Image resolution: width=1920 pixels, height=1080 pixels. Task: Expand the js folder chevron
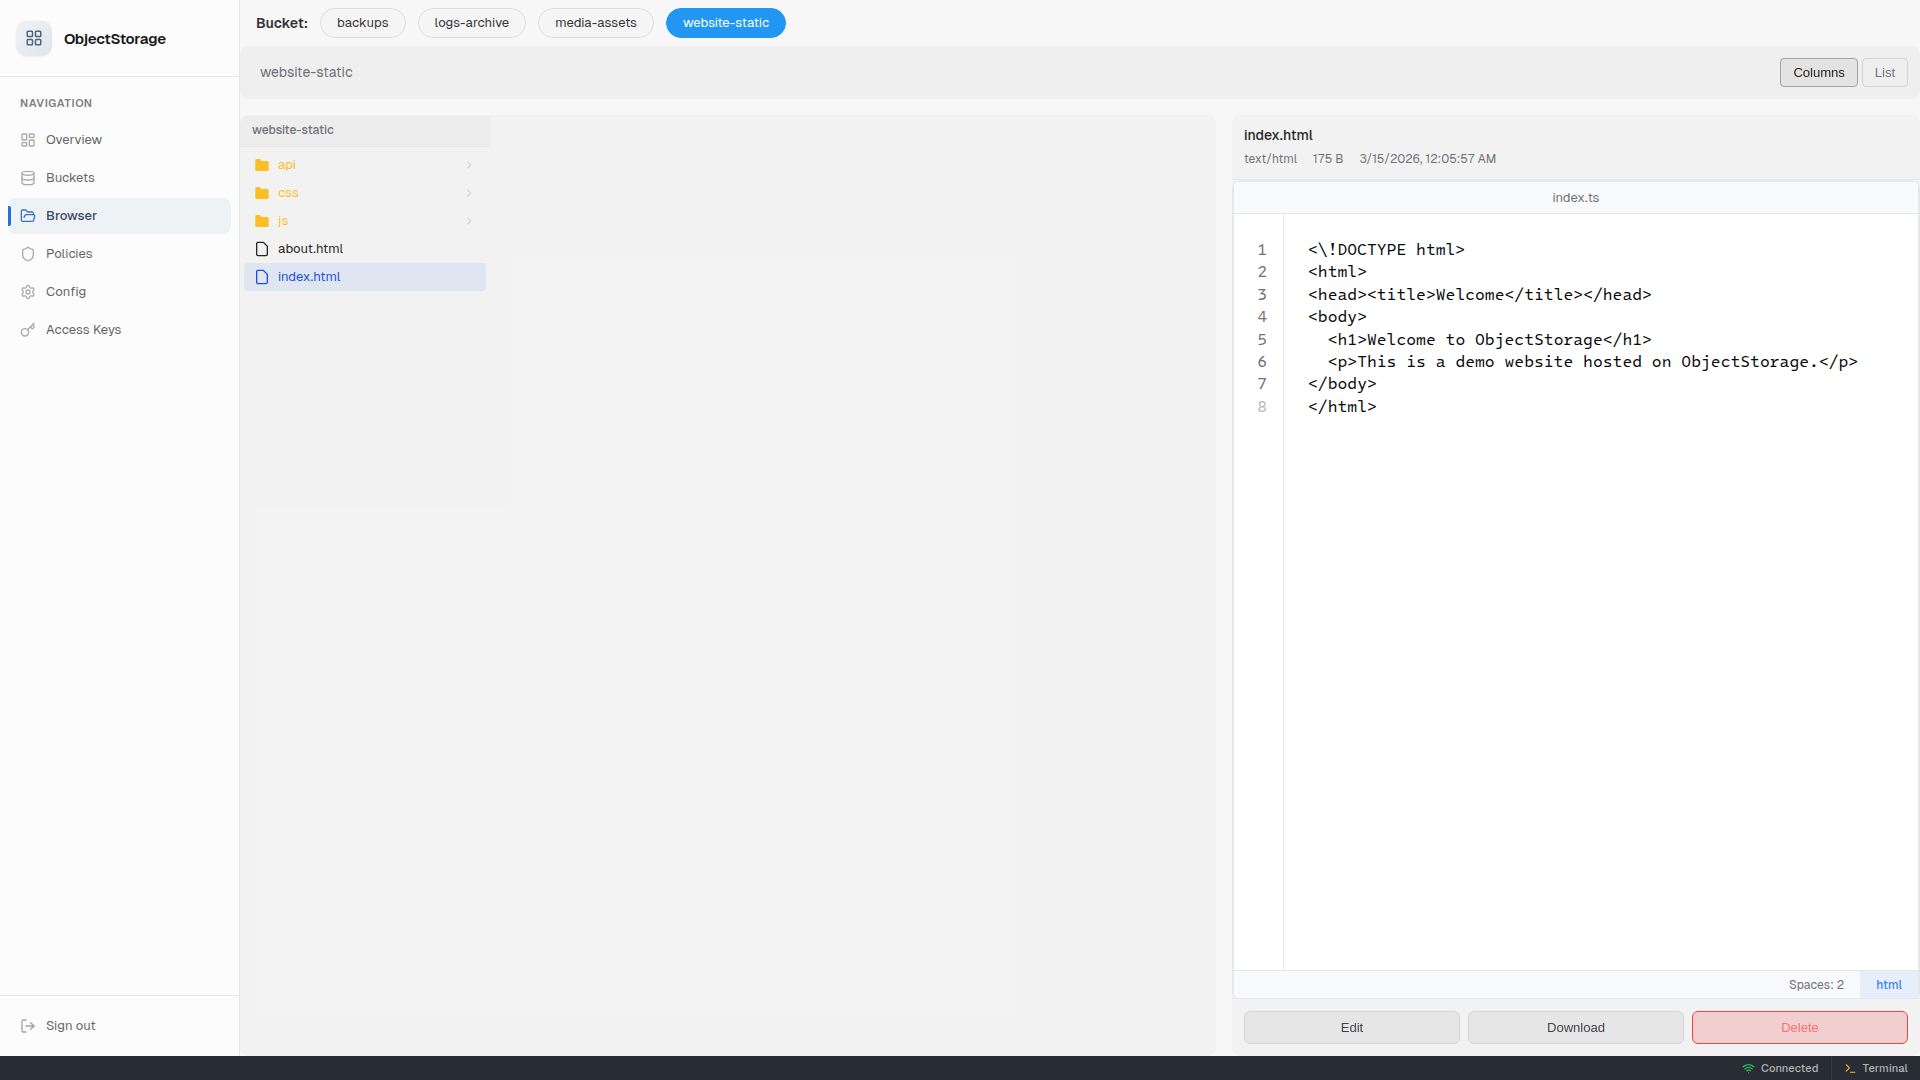coord(469,221)
